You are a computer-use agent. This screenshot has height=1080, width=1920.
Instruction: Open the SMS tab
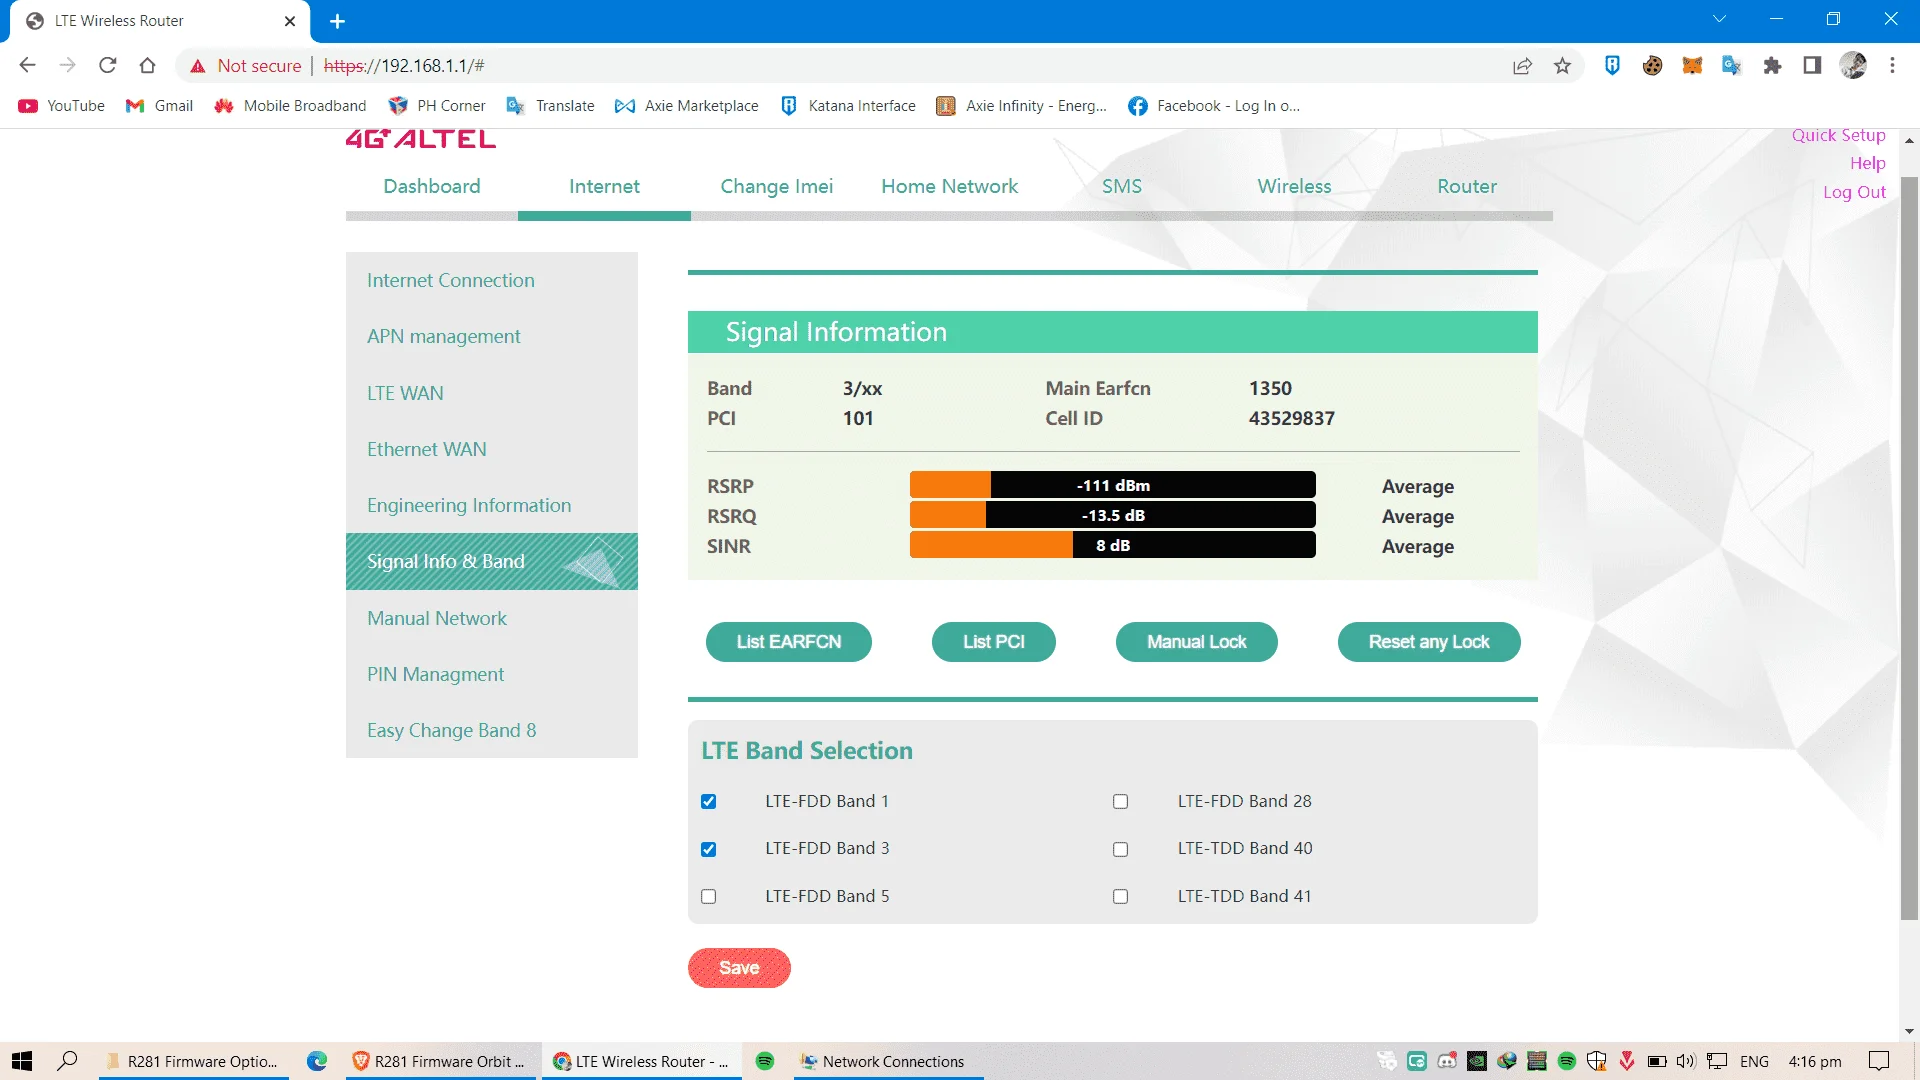click(1122, 186)
